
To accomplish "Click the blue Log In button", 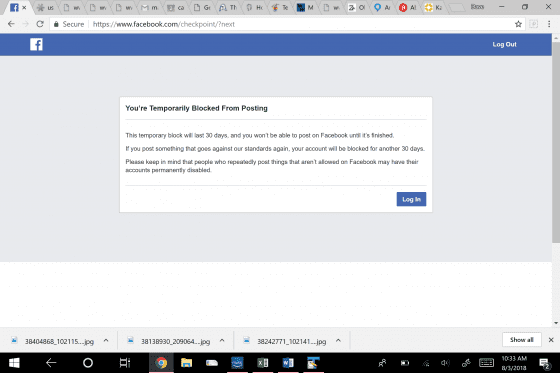I will [411, 199].
